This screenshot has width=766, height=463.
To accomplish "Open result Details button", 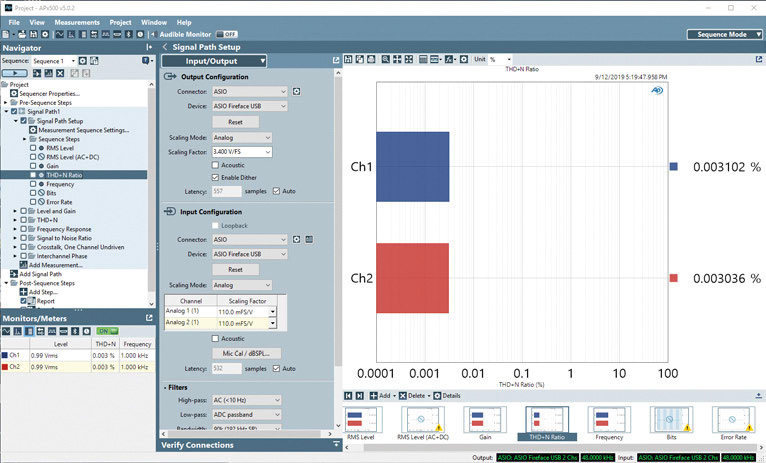I will pyautogui.click(x=447, y=396).
